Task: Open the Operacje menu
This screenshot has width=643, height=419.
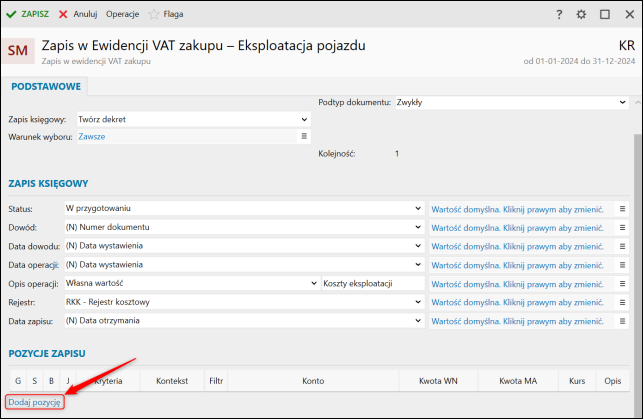Action: 123,14
